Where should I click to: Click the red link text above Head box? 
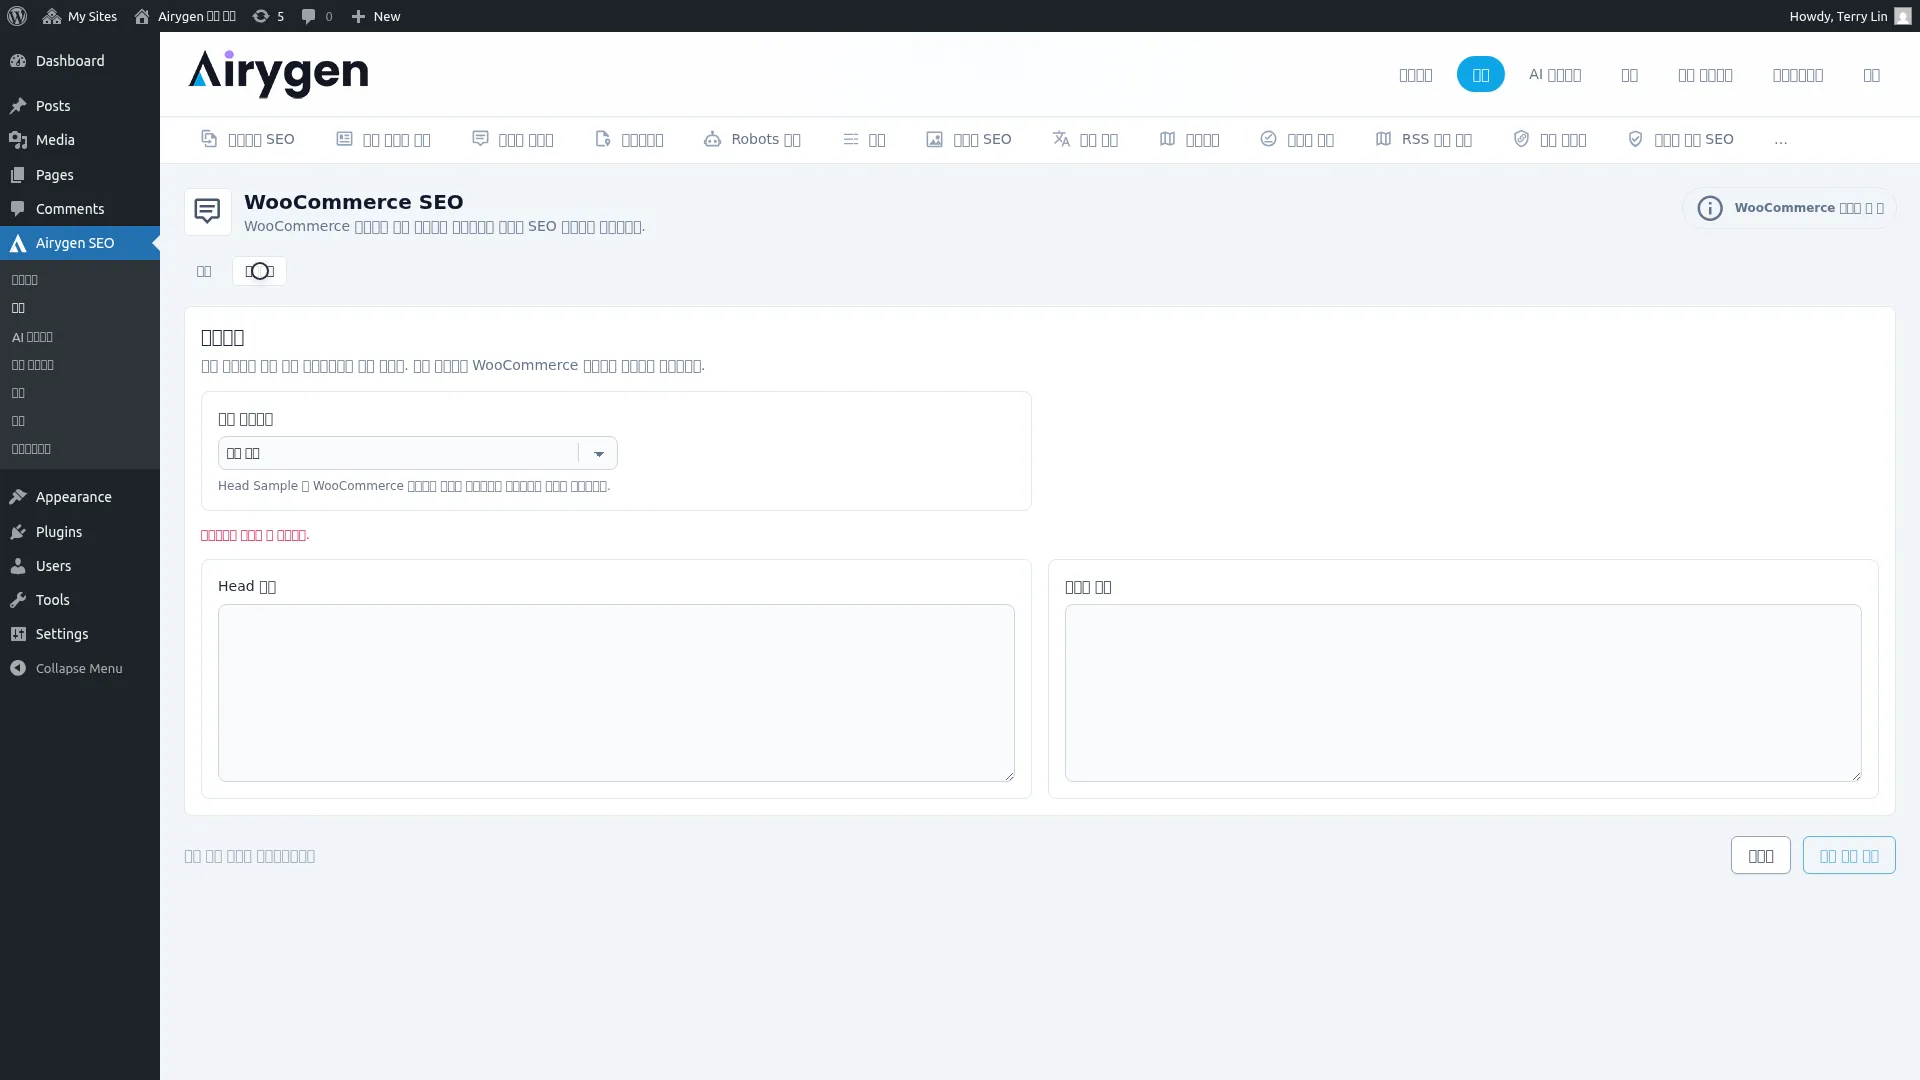255,535
